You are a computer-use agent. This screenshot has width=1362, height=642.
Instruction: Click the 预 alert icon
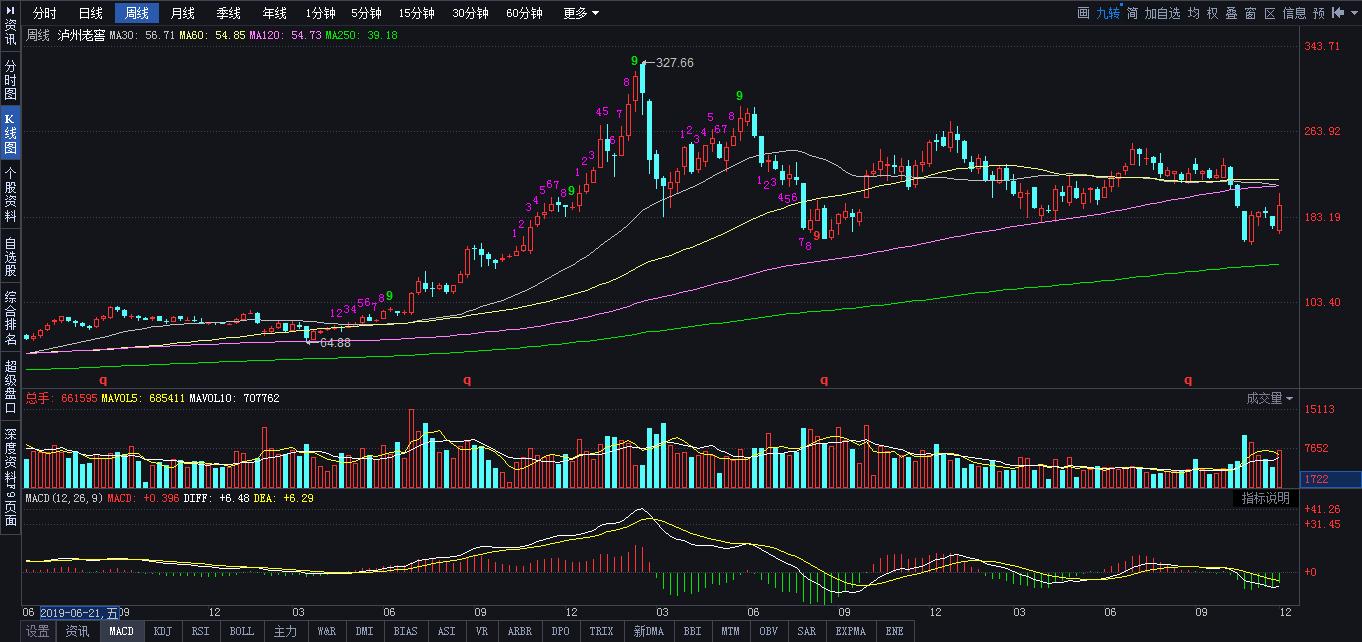[x=1319, y=13]
